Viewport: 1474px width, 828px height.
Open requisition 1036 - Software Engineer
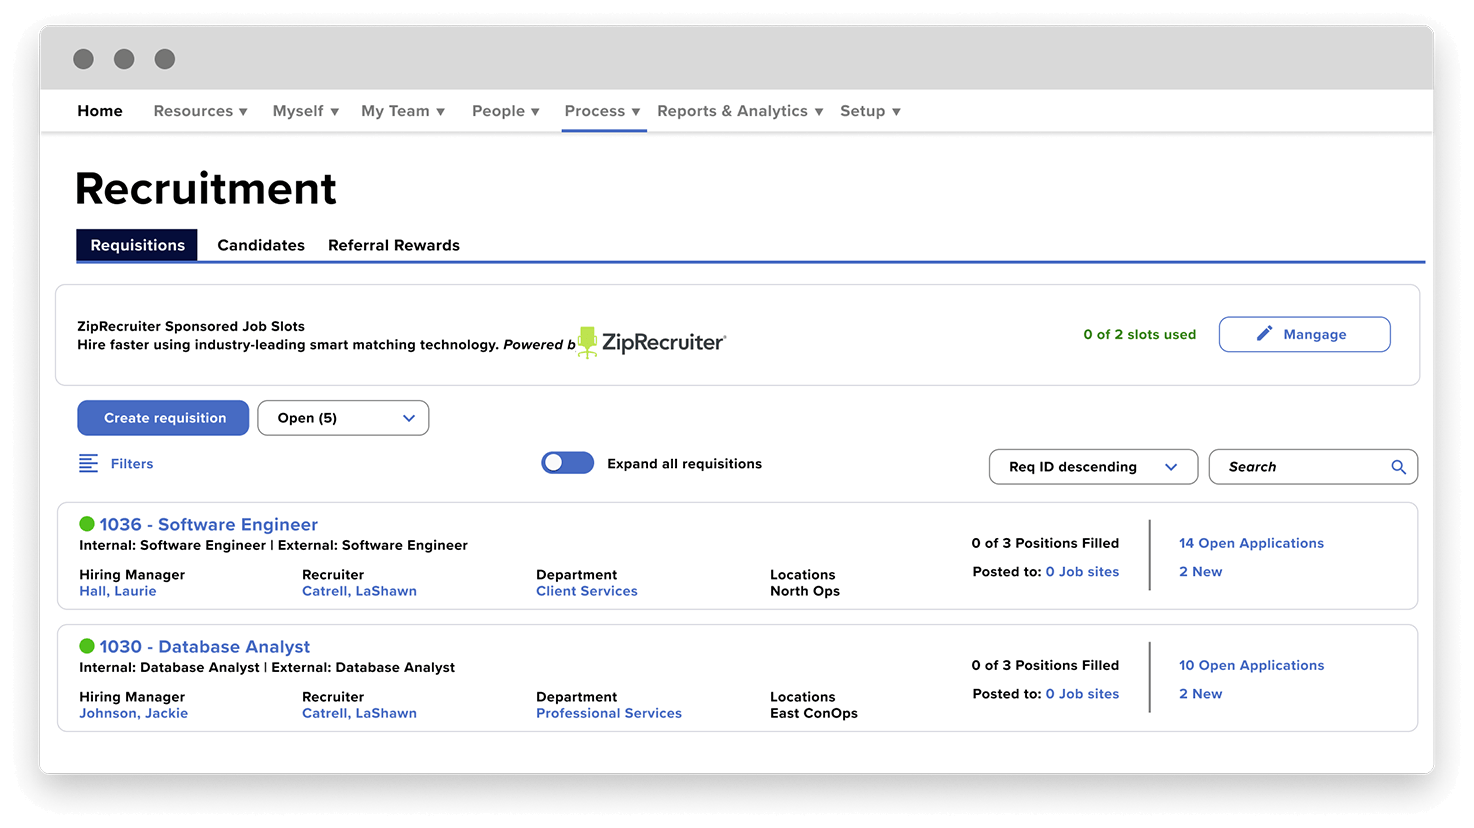click(208, 524)
